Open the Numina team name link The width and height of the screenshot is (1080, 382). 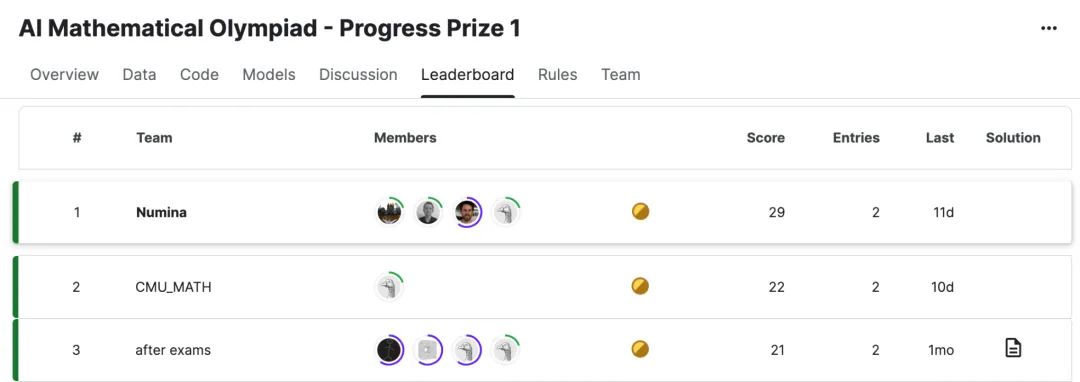pos(161,212)
